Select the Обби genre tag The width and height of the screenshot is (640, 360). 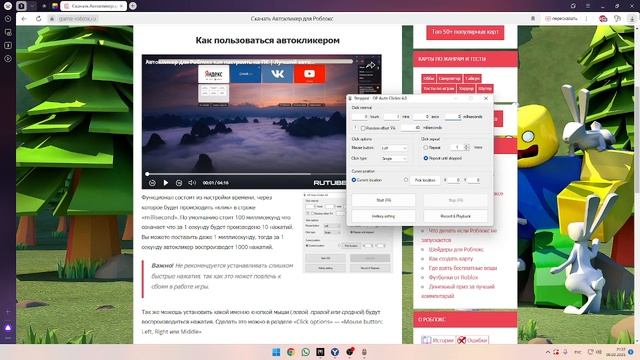[x=428, y=78]
